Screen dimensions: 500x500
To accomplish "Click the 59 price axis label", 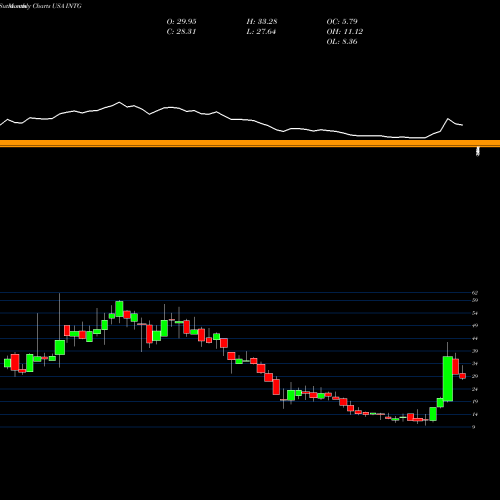I will pyautogui.click(x=475, y=300).
